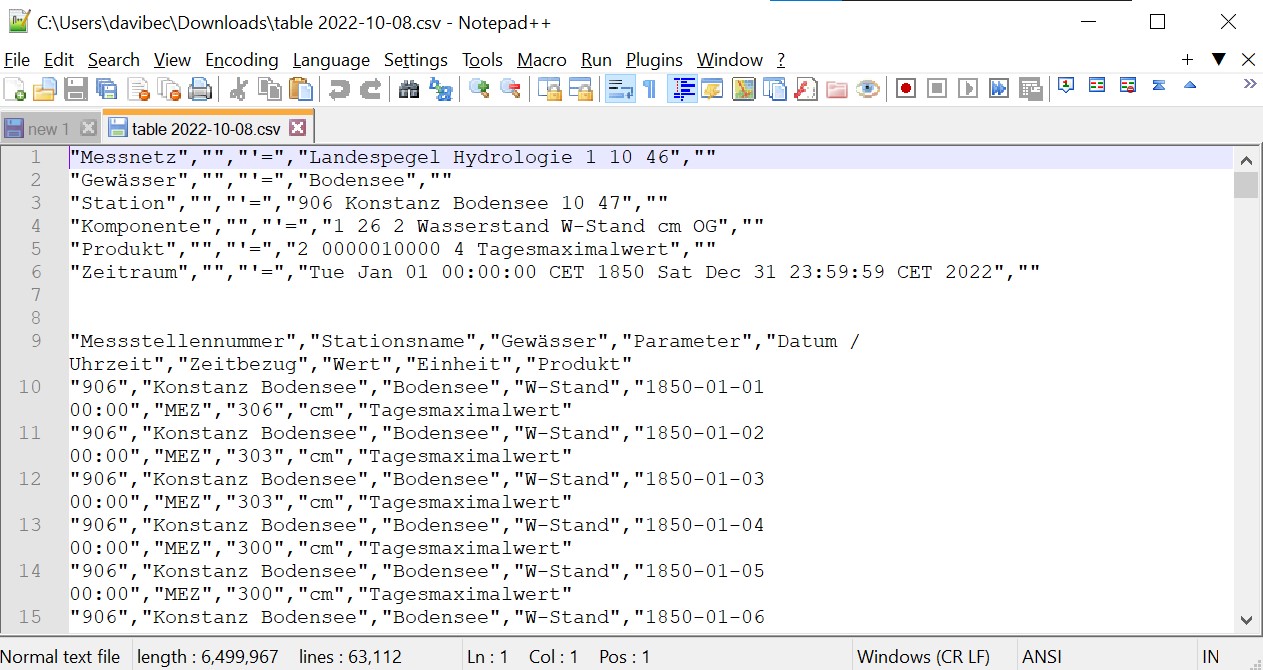Open the Plugins menu
1263x670 pixels.
654,60
